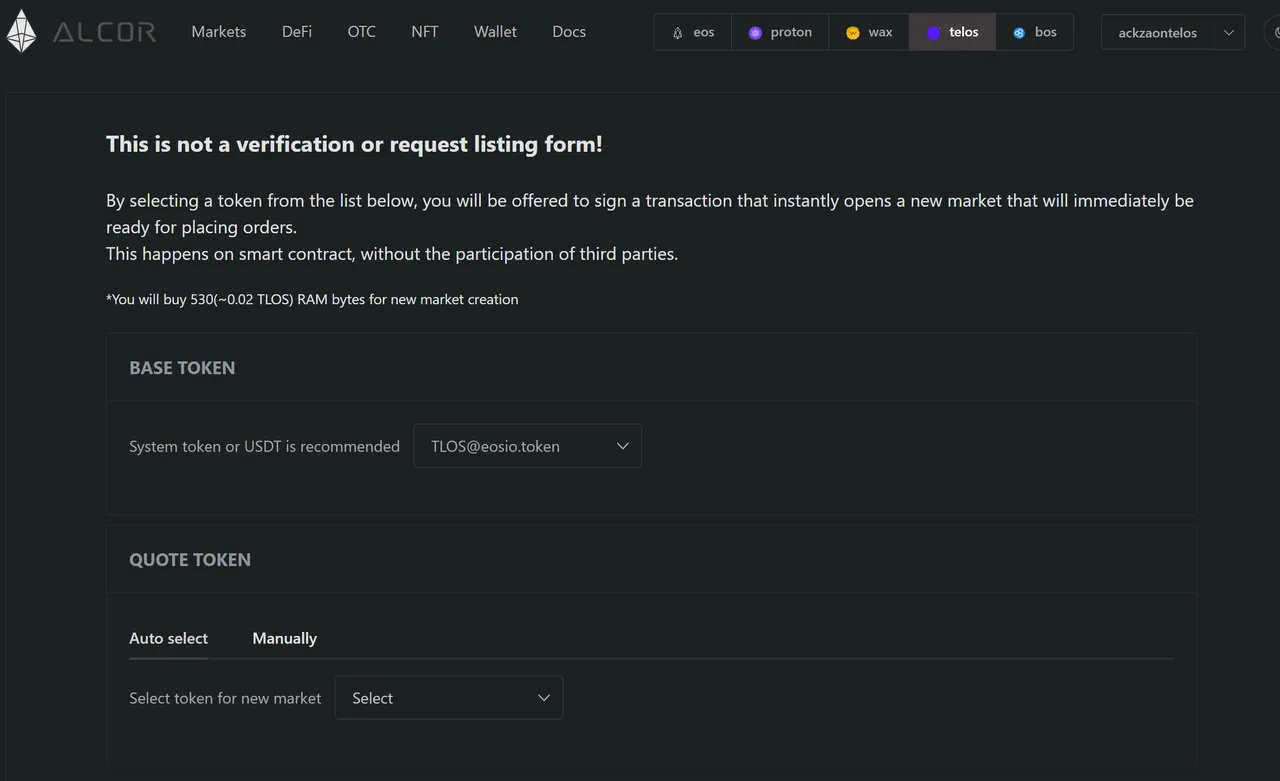Image resolution: width=1280 pixels, height=781 pixels.
Task: Expand the account menu chevron
Action: click(1229, 32)
